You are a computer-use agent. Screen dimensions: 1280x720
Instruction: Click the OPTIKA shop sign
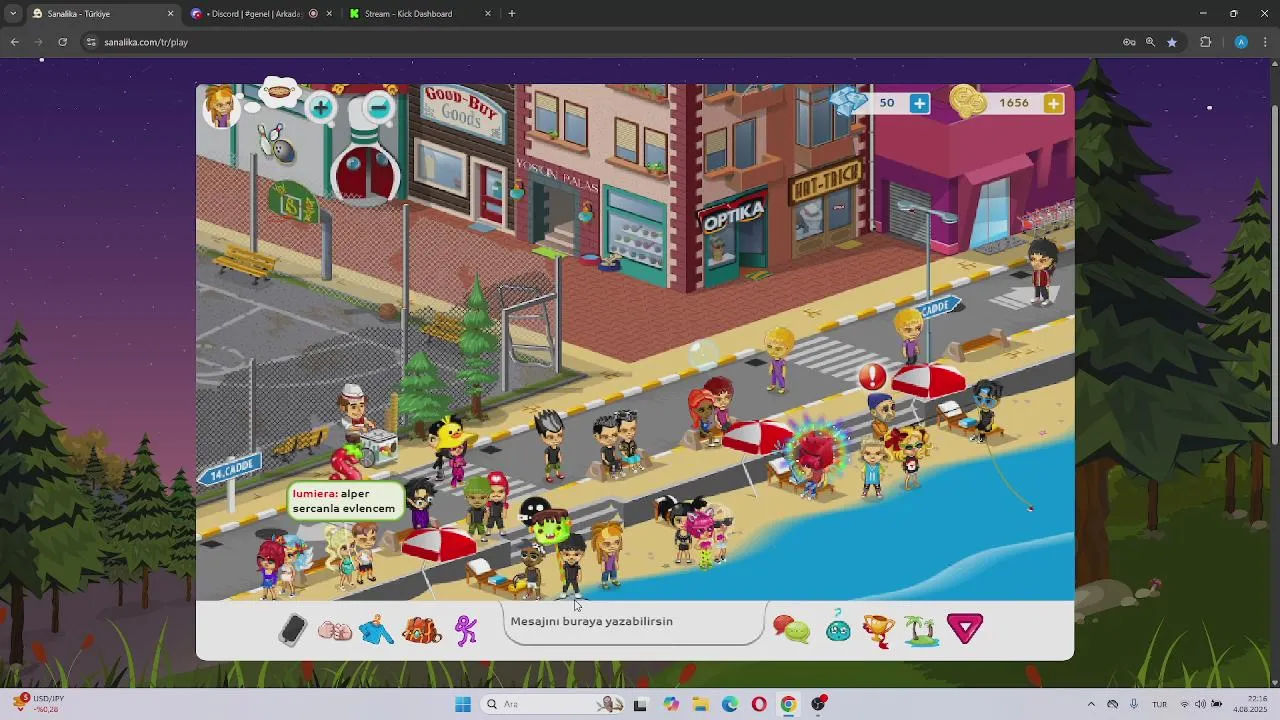[734, 215]
